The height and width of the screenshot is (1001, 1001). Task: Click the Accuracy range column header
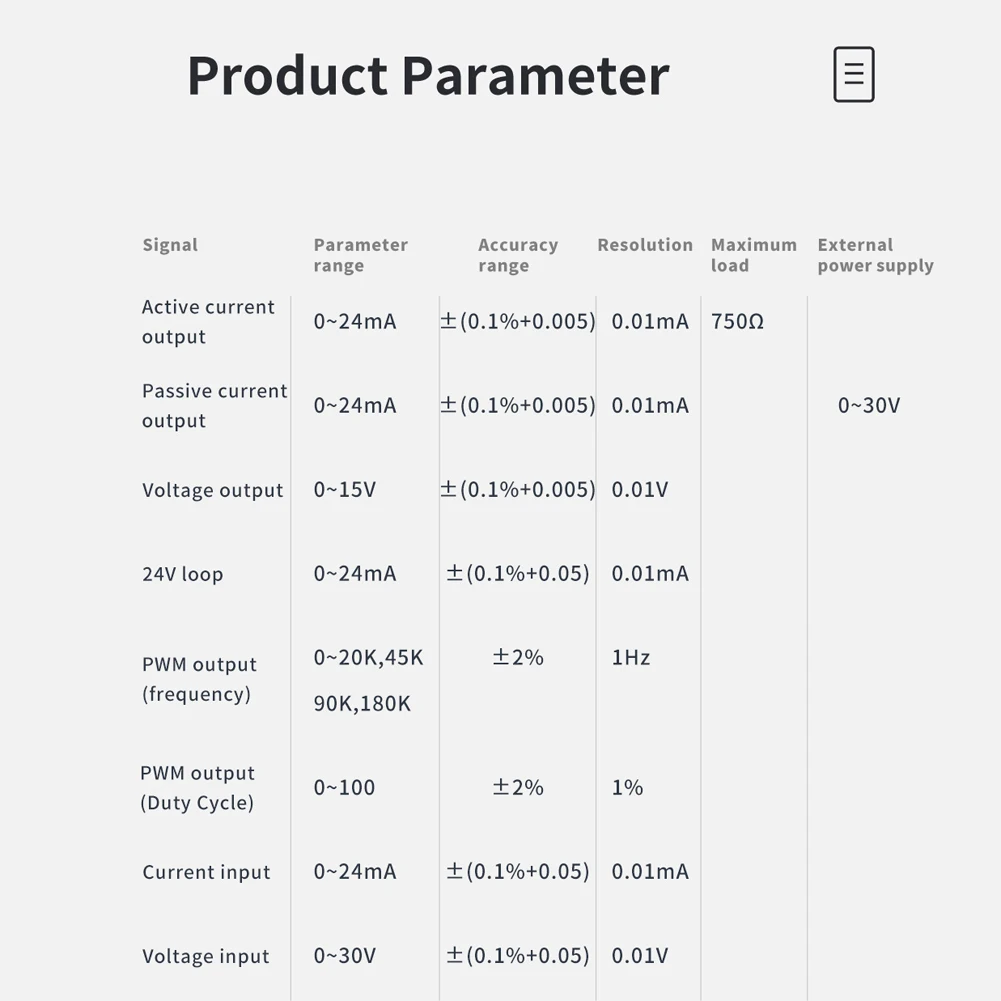(x=517, y=255)
